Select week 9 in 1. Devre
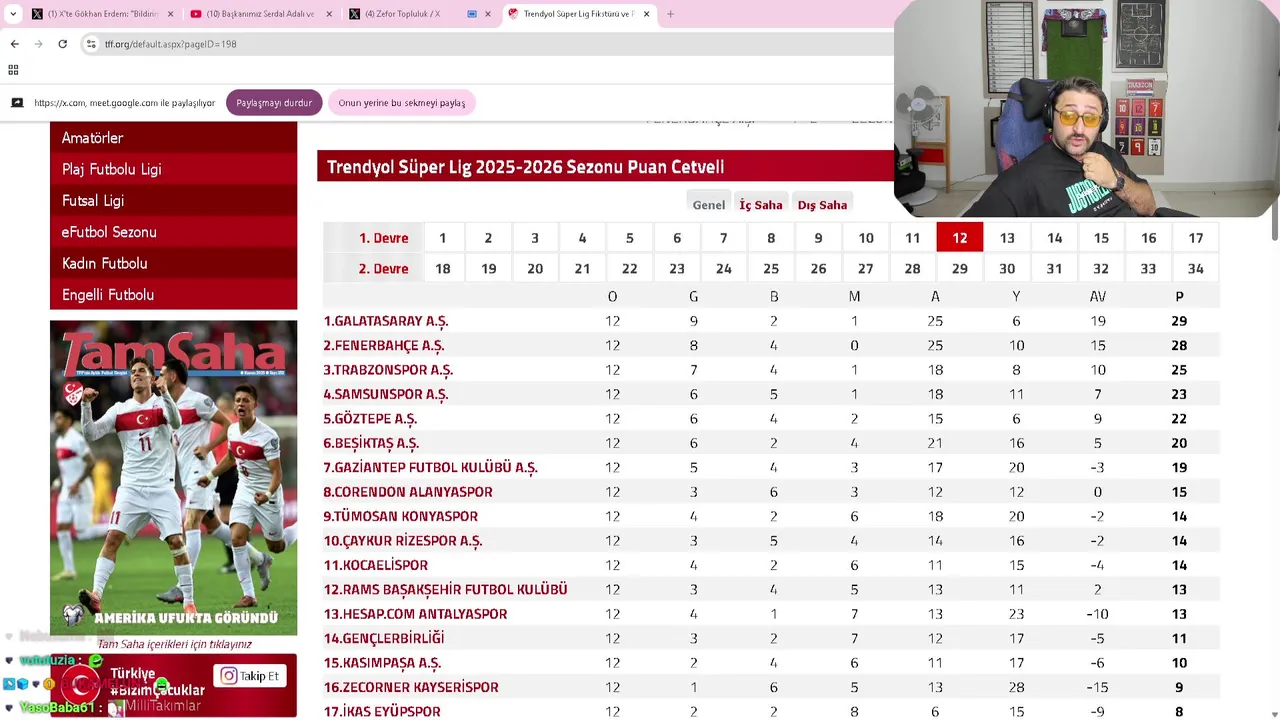This screenshot has width=1280, height=720. 818,238
